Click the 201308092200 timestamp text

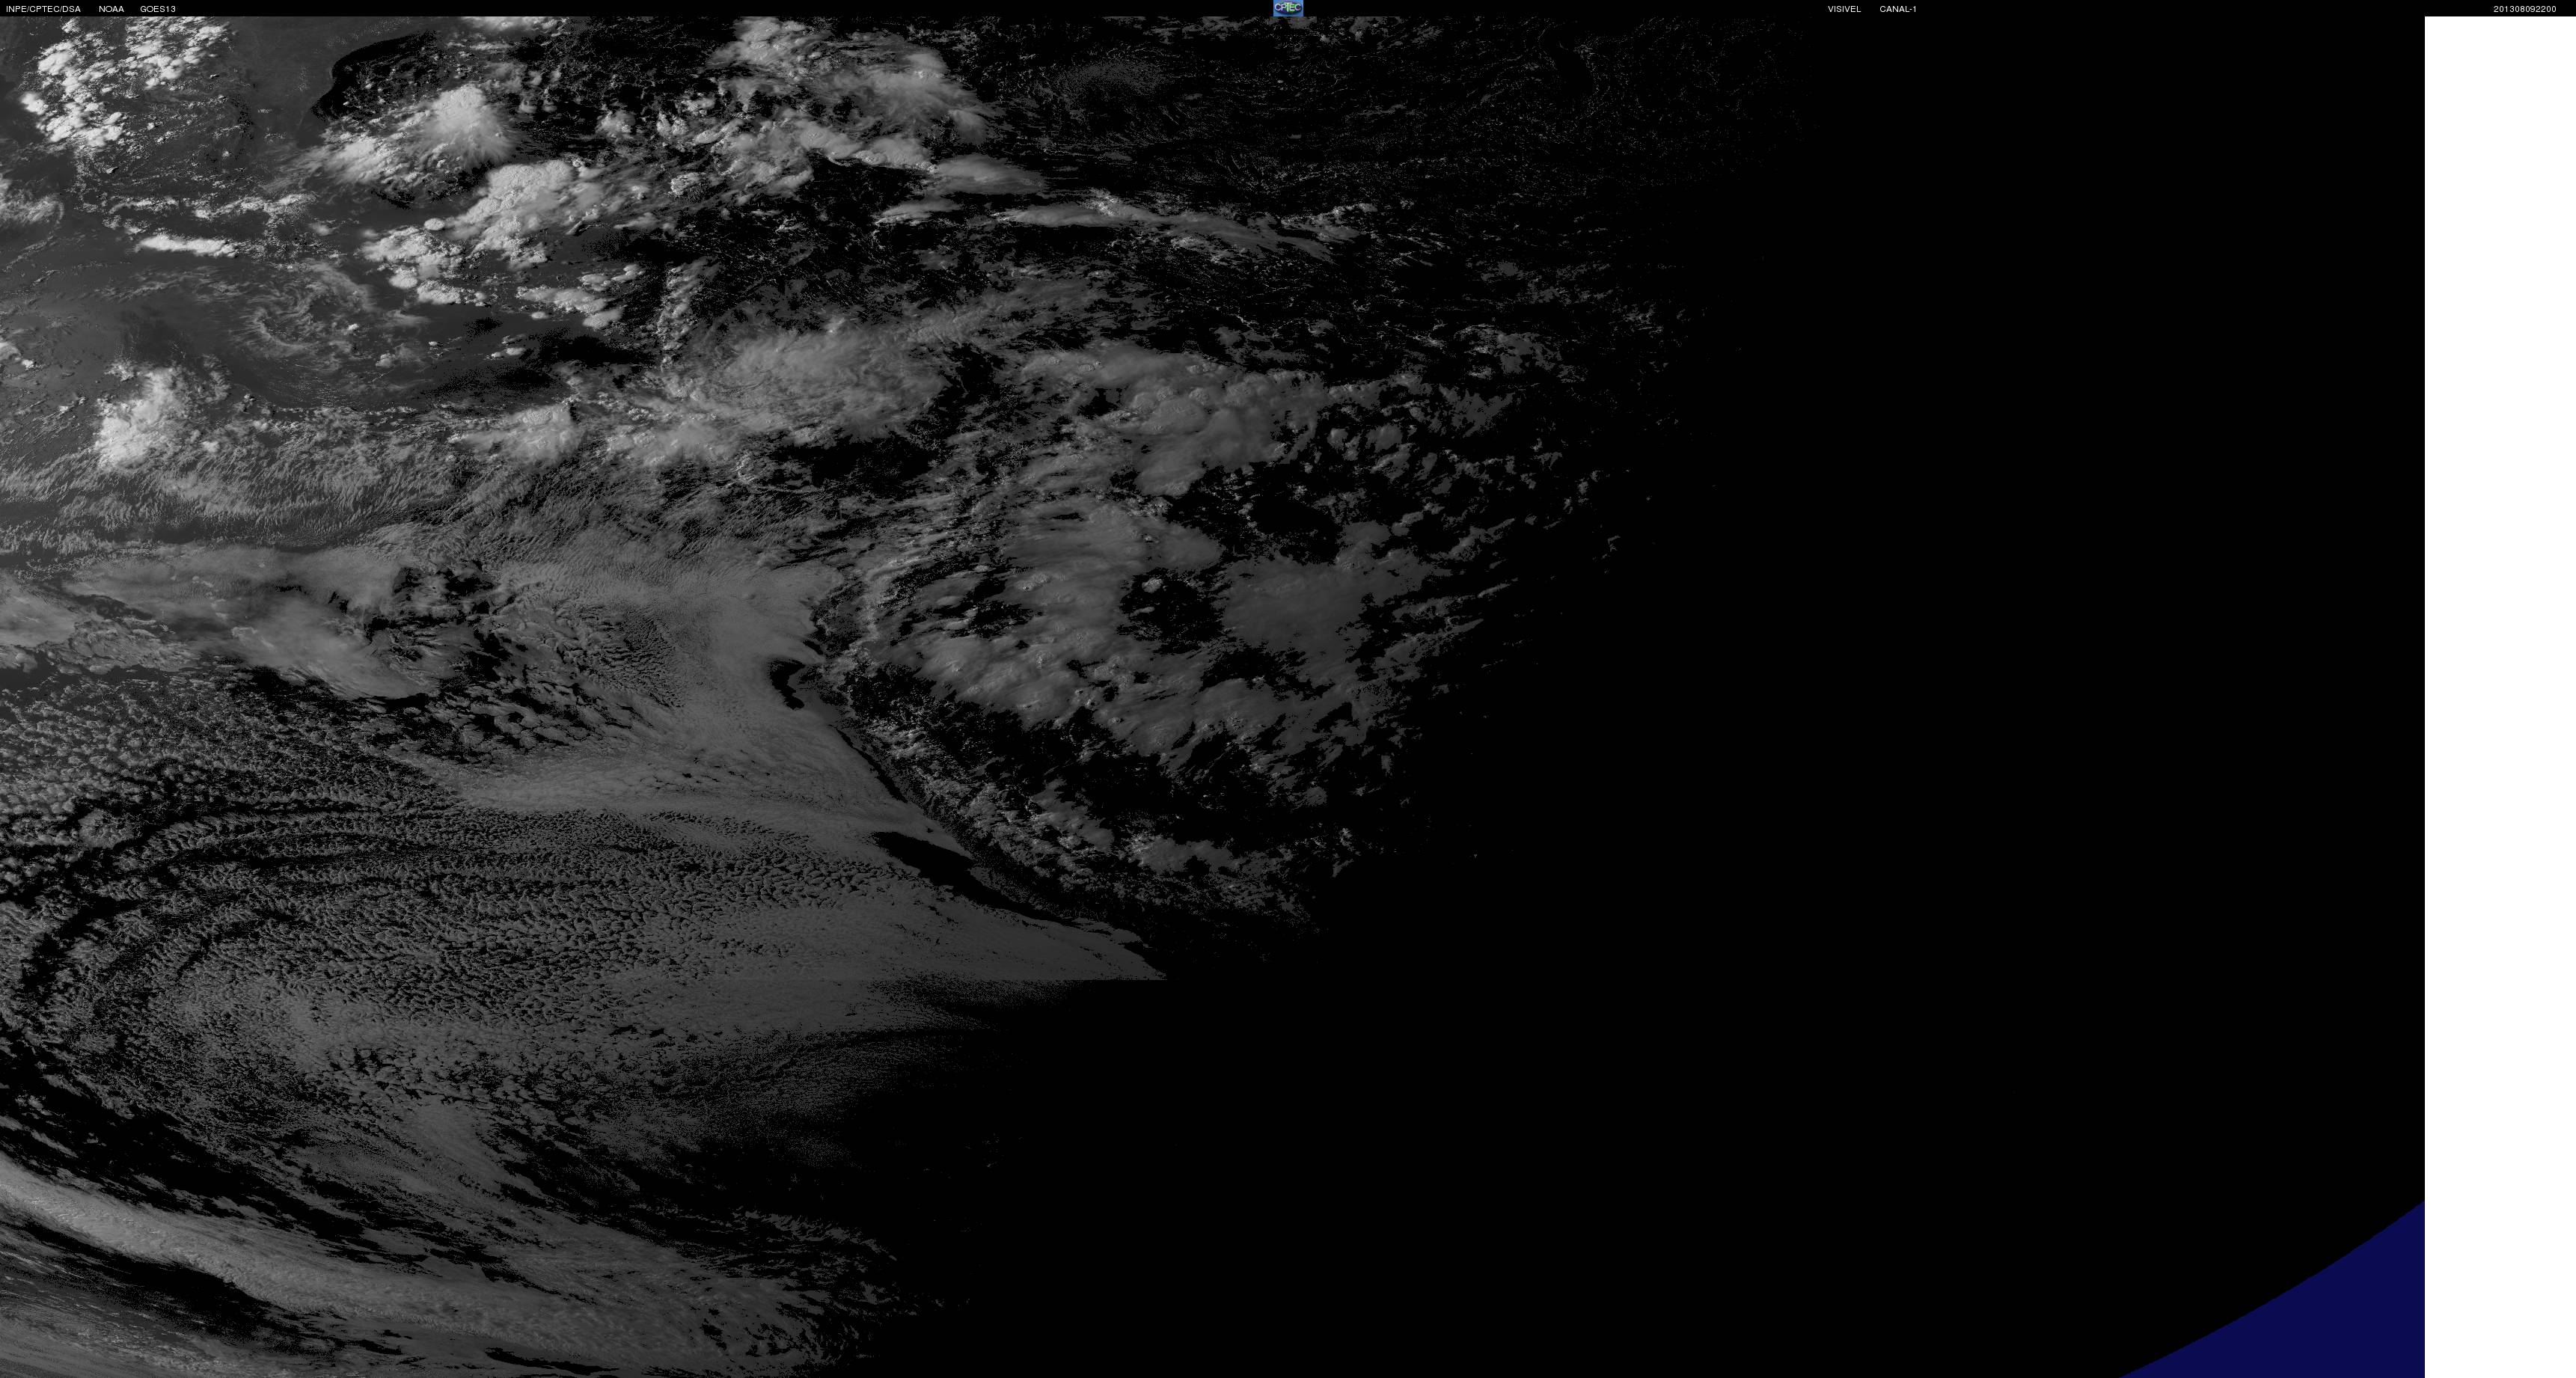(2524, 9)
